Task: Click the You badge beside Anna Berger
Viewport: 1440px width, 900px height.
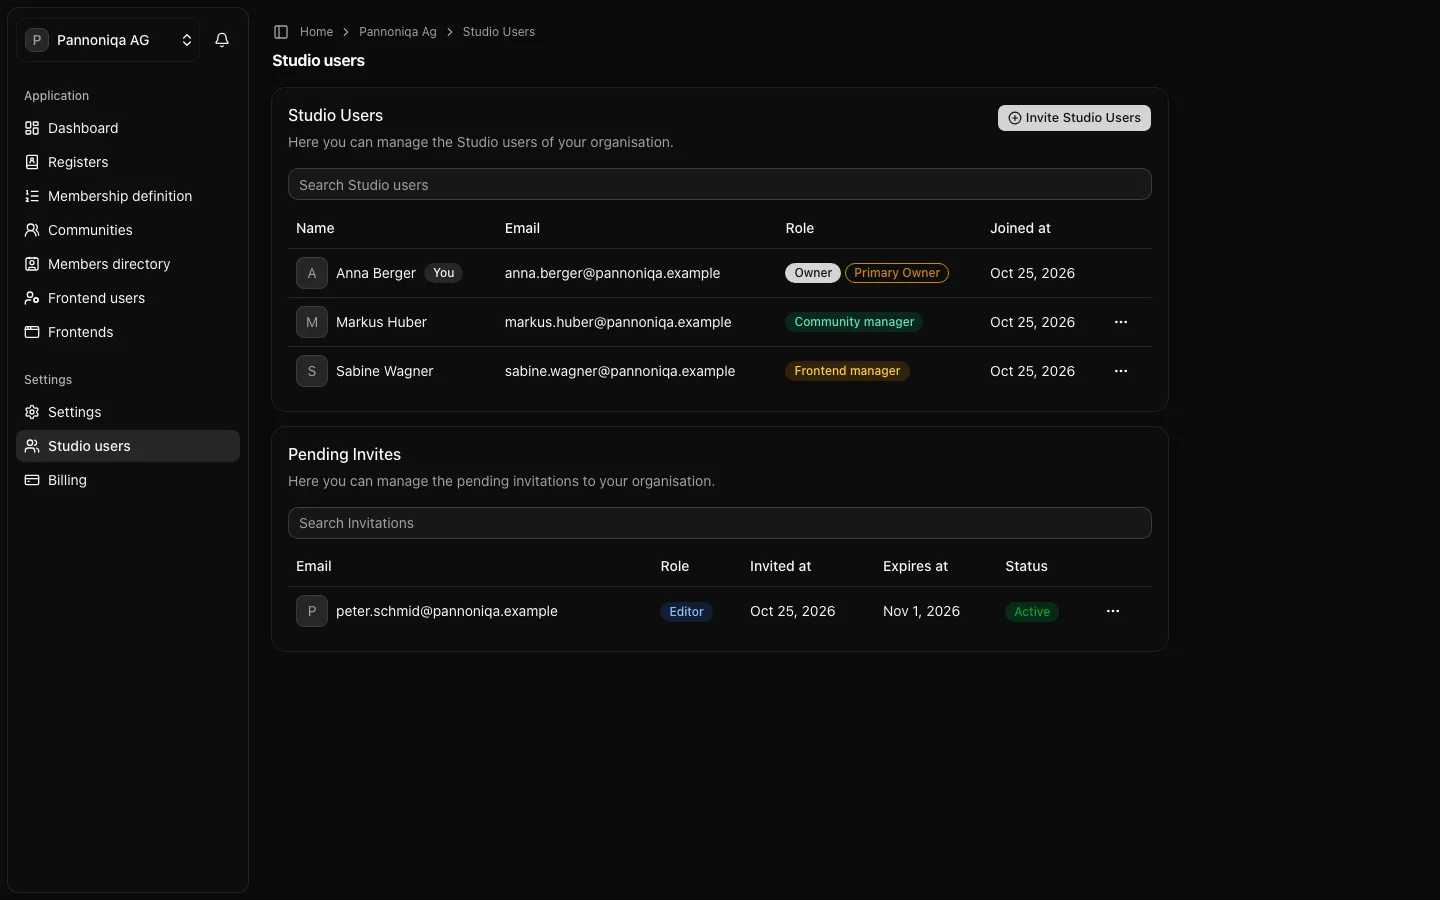Action: [x=444, y=273]
